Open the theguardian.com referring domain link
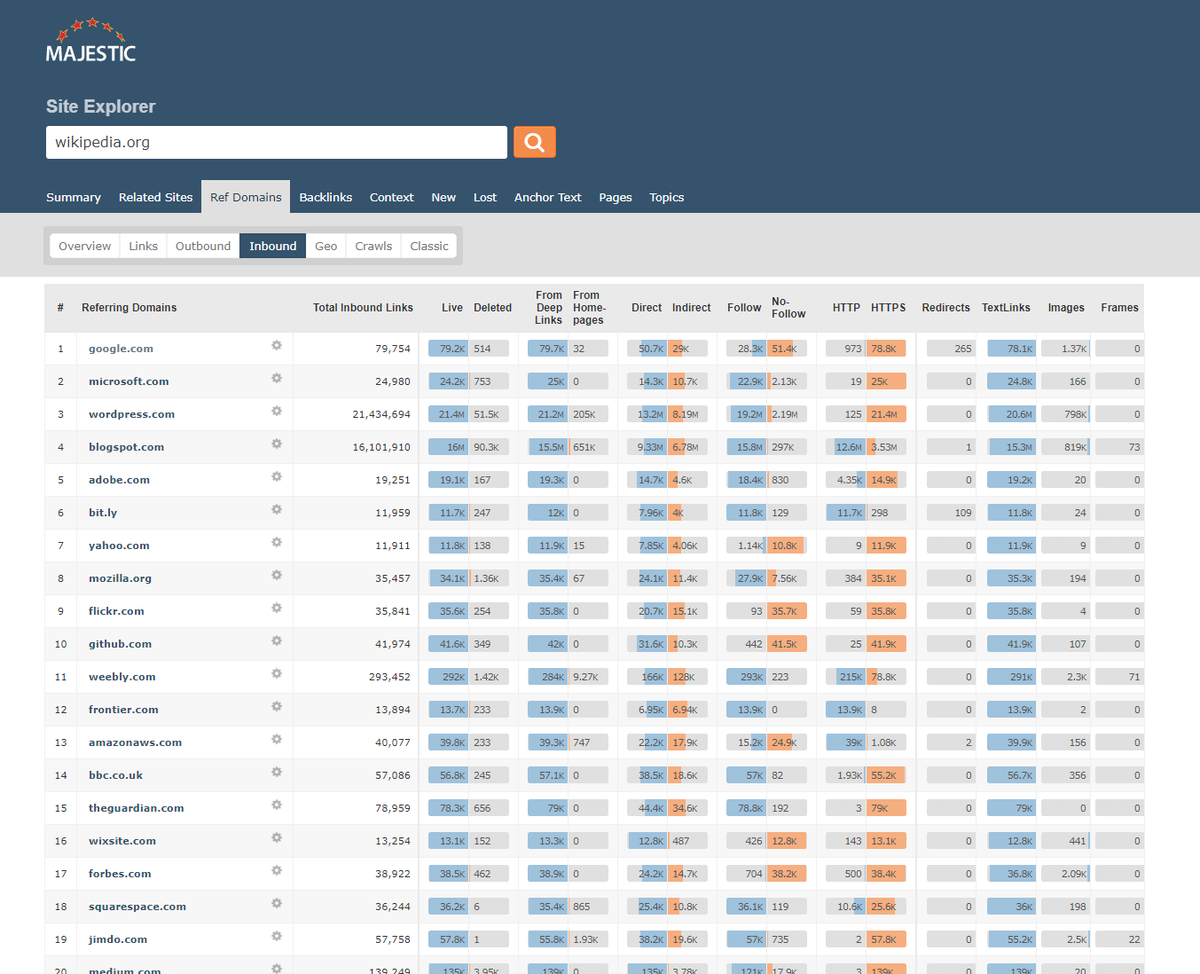The image size is (1200, 974). [136, 808]
